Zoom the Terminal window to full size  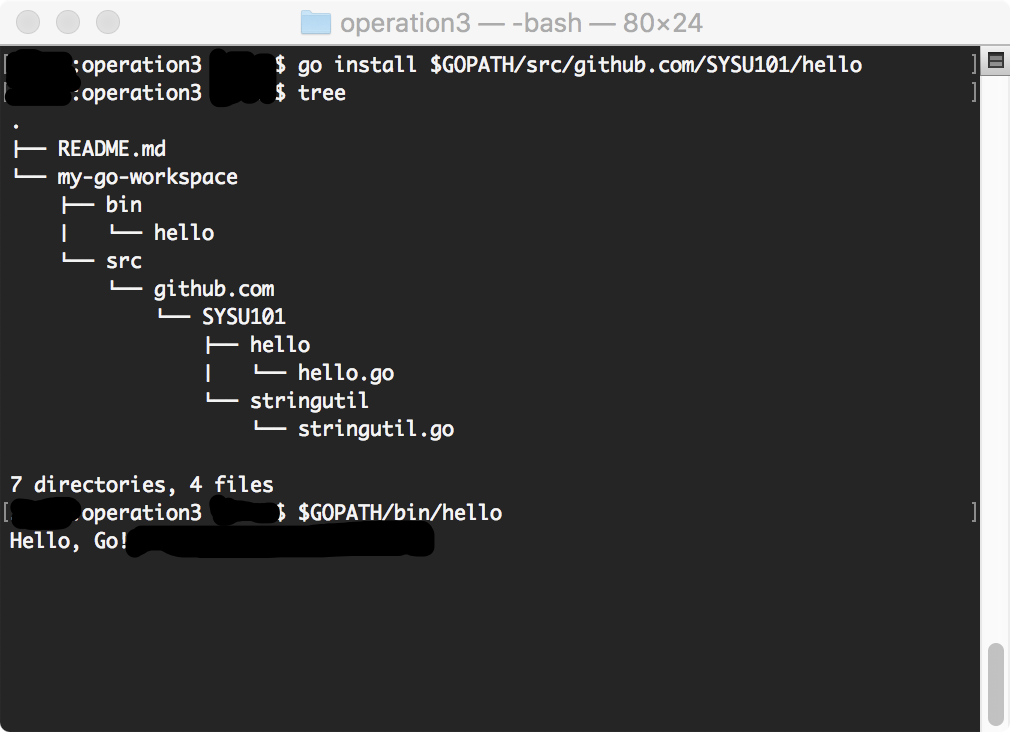(107, 21)
